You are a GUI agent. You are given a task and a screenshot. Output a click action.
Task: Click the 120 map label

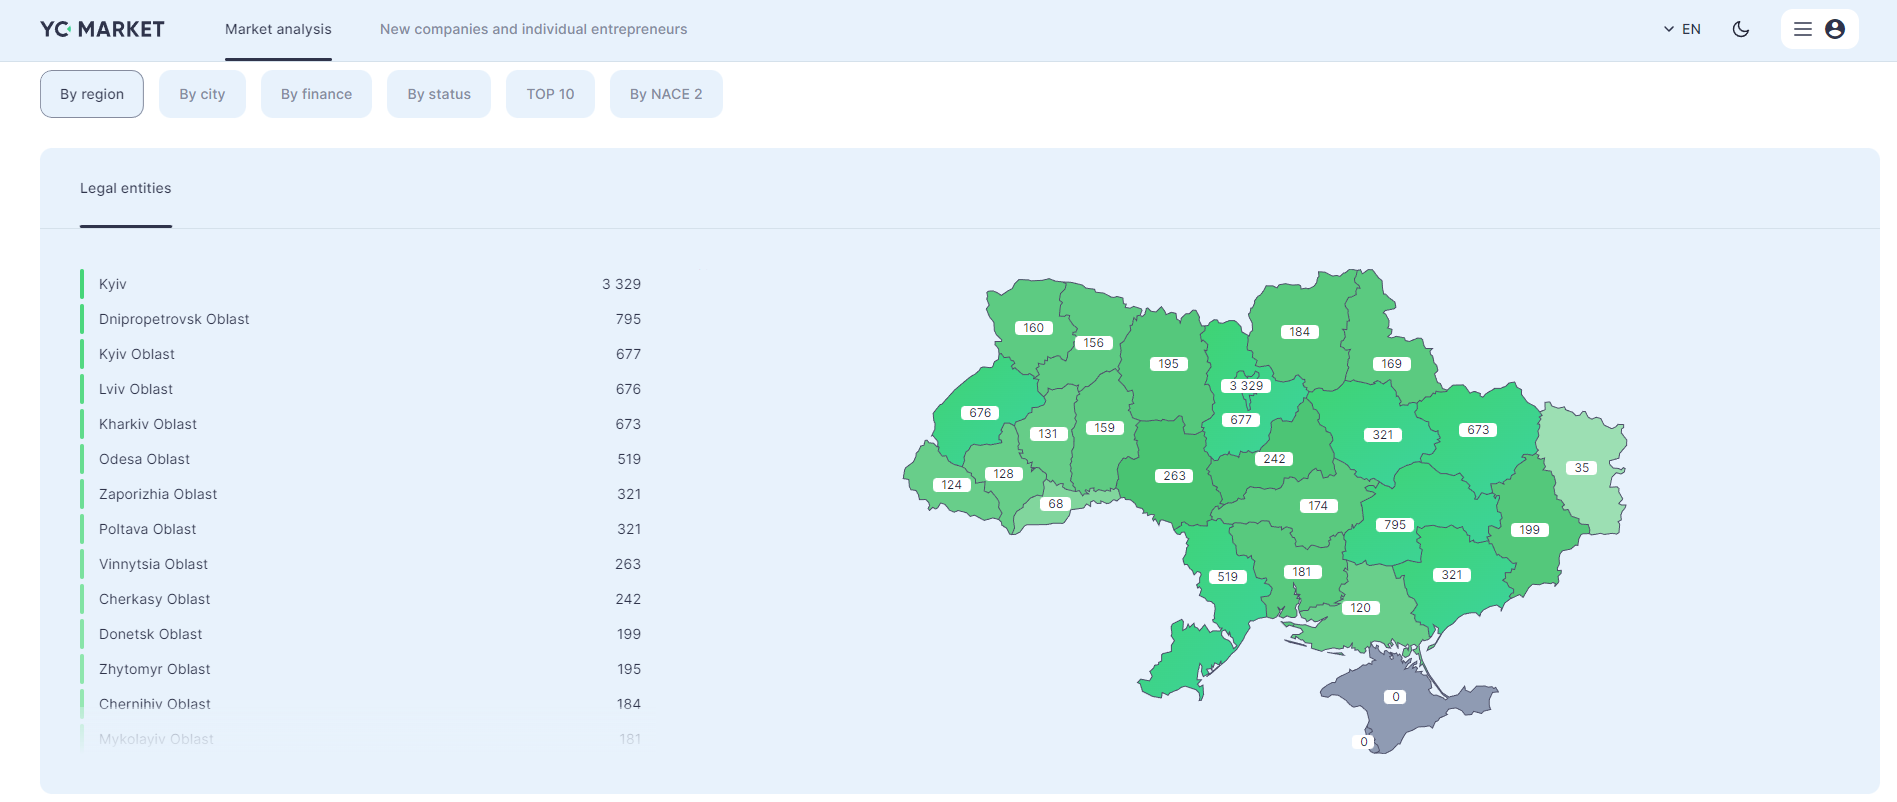1360,608
